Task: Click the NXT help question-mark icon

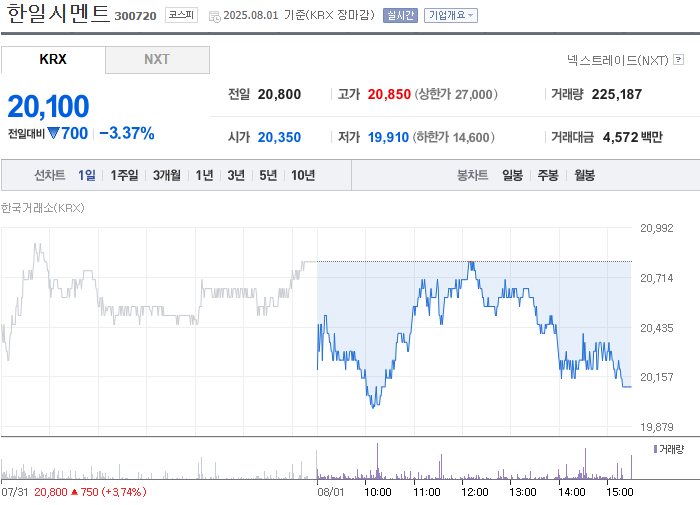Action: click(679, 59)
